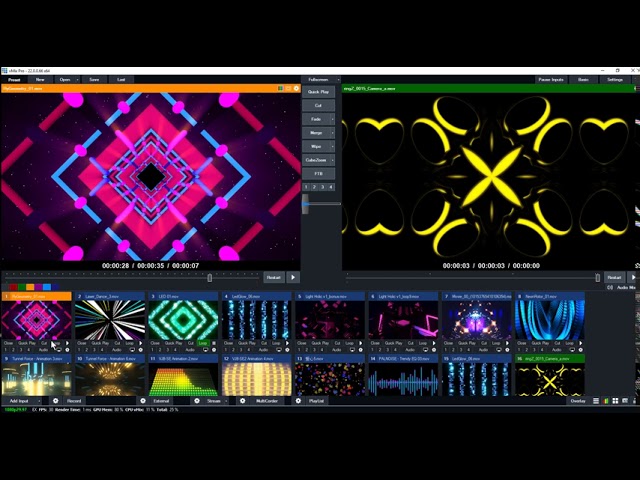Open the Open preset dropdown arrow
This screenshot has height=480, width=640.
(x=79, y=79)
